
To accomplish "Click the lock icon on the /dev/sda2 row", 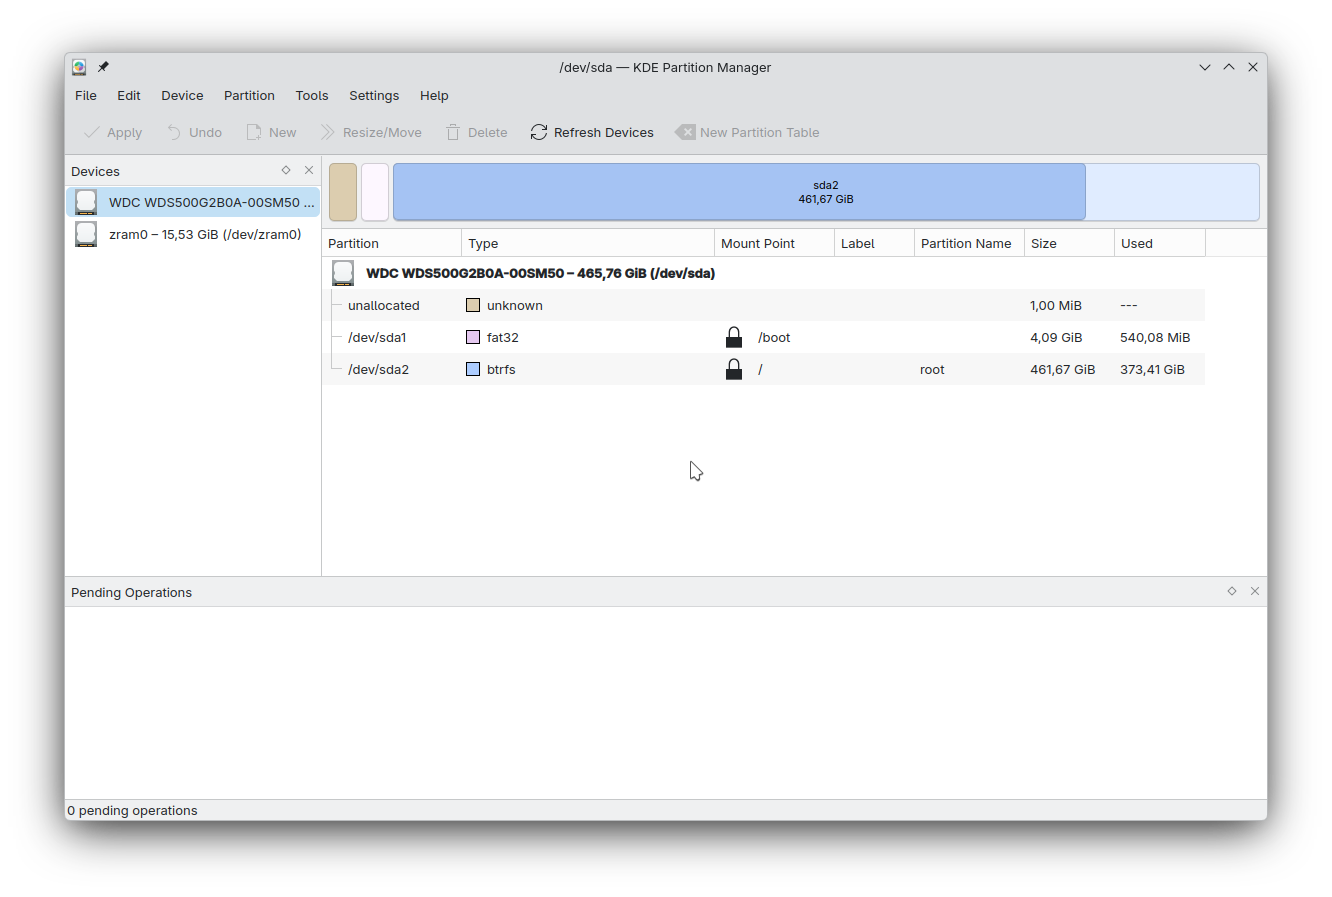I will pos(734,369).
